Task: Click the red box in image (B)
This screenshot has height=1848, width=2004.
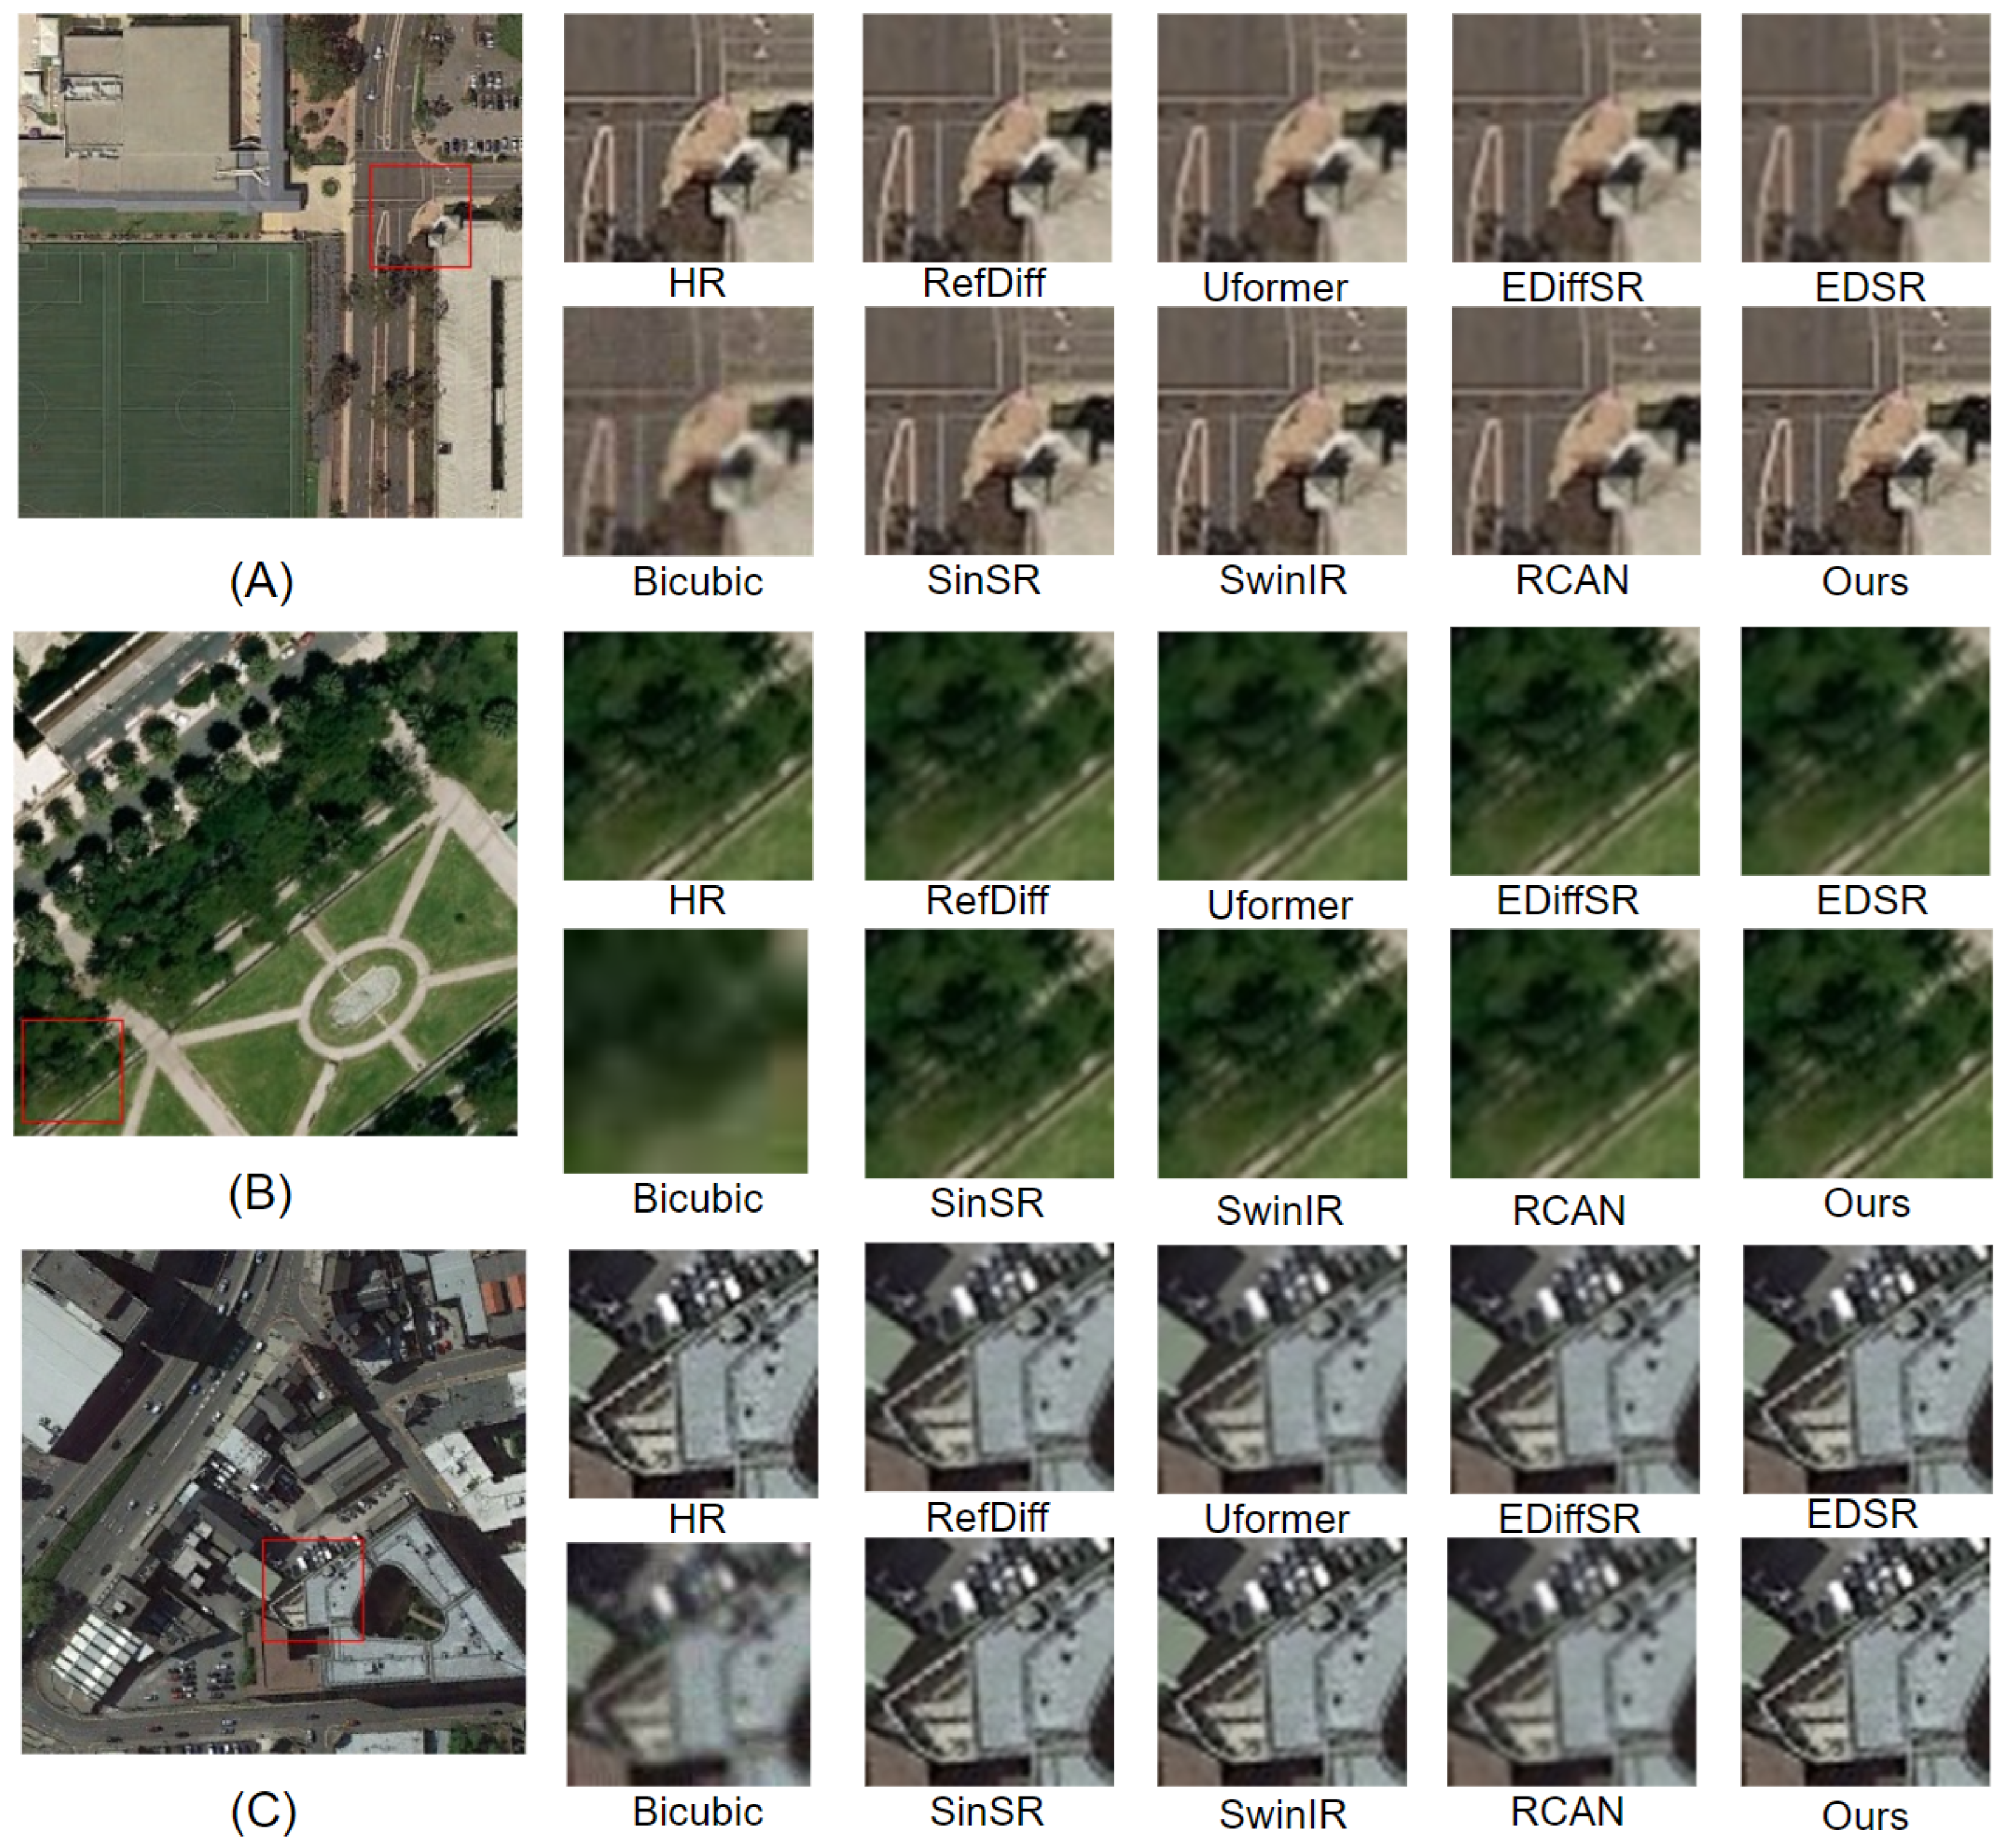Action: coord(73,1071)
